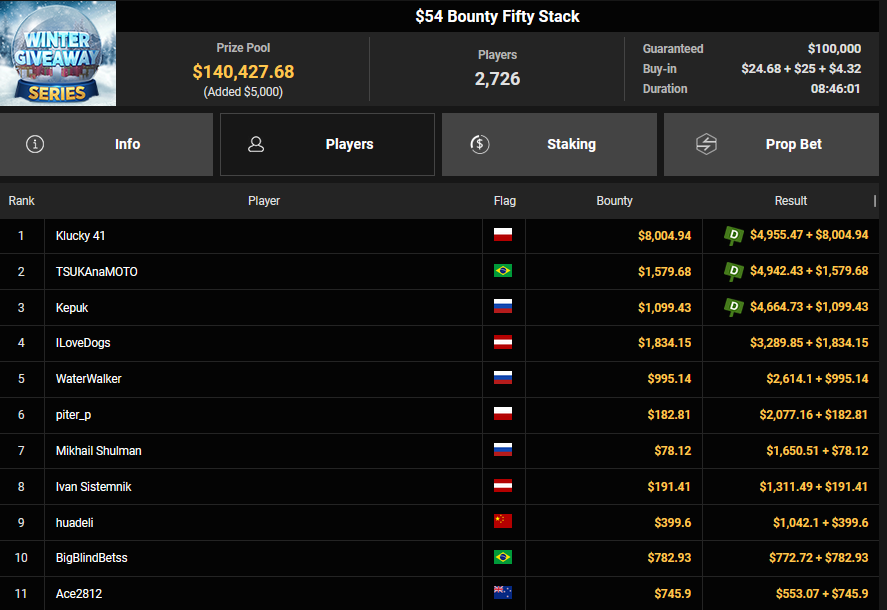The image size is (887, 610).
Task: Click the Info tab icon
Action: [x=36, y=144]
